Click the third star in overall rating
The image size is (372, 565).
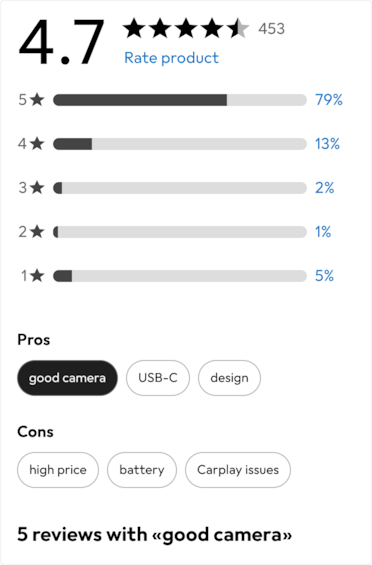(x=186, y=28)
